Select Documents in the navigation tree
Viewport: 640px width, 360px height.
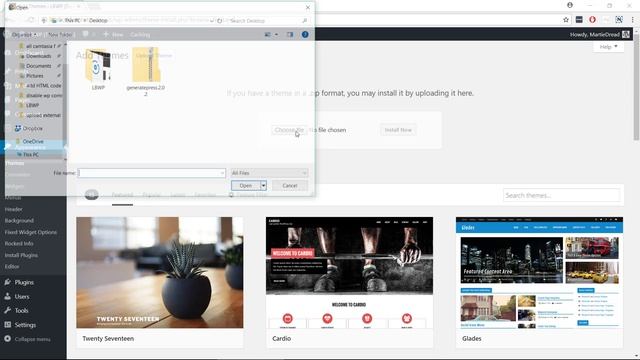click(38, 66)
